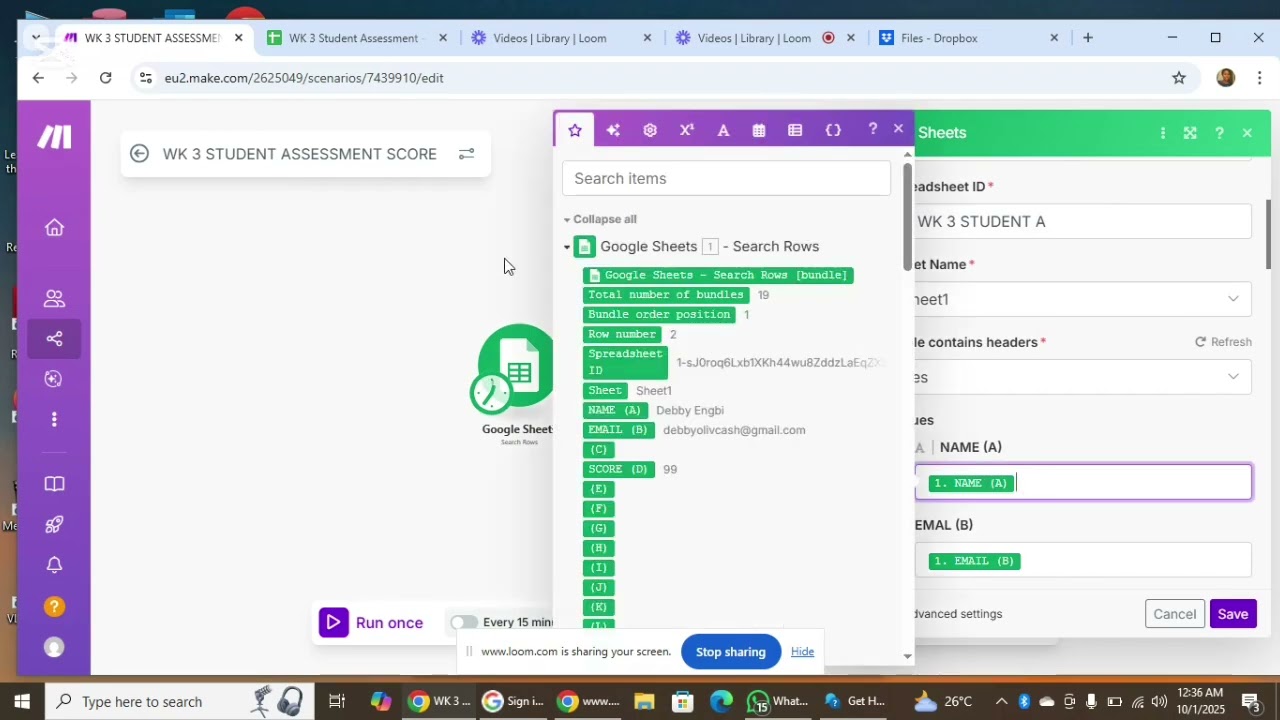Image resolution: width=1280 pixels, height=720 pixels.
Task: Select the Sheet pill
Action: pos(605,391)
